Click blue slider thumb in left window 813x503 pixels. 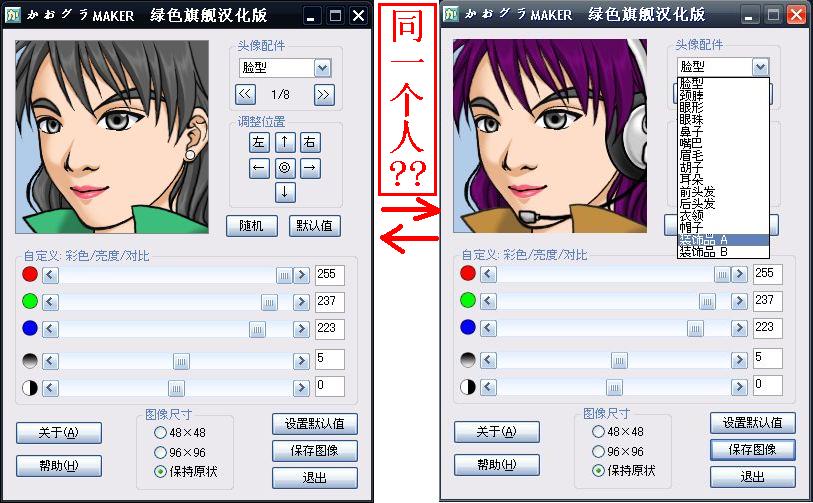(x=257, y=329)
